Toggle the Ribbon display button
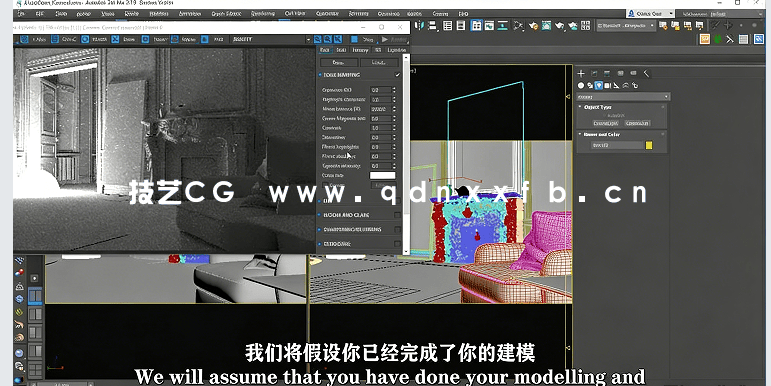The image size is (771, 386). (476, 26)
